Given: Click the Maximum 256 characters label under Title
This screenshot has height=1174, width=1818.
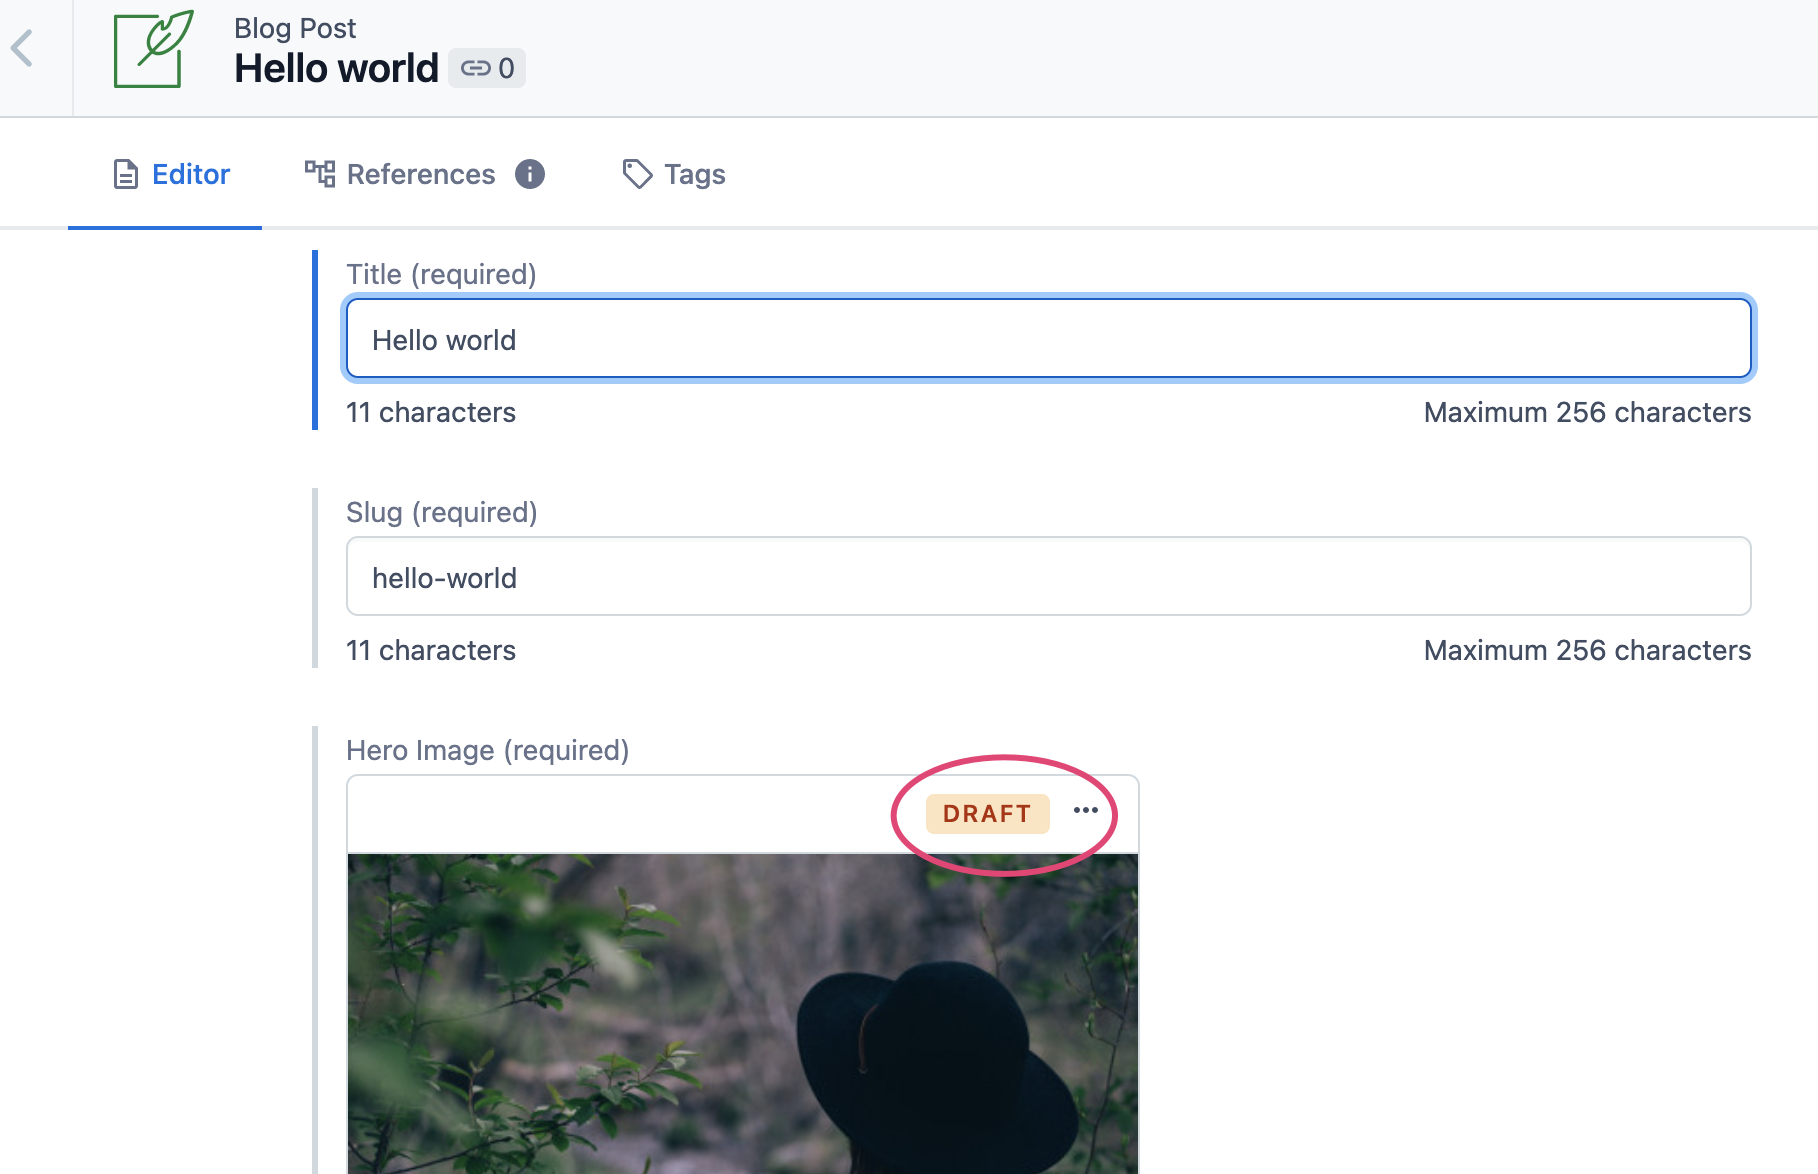Looking at the screenshot, I should click(1587, 412).
